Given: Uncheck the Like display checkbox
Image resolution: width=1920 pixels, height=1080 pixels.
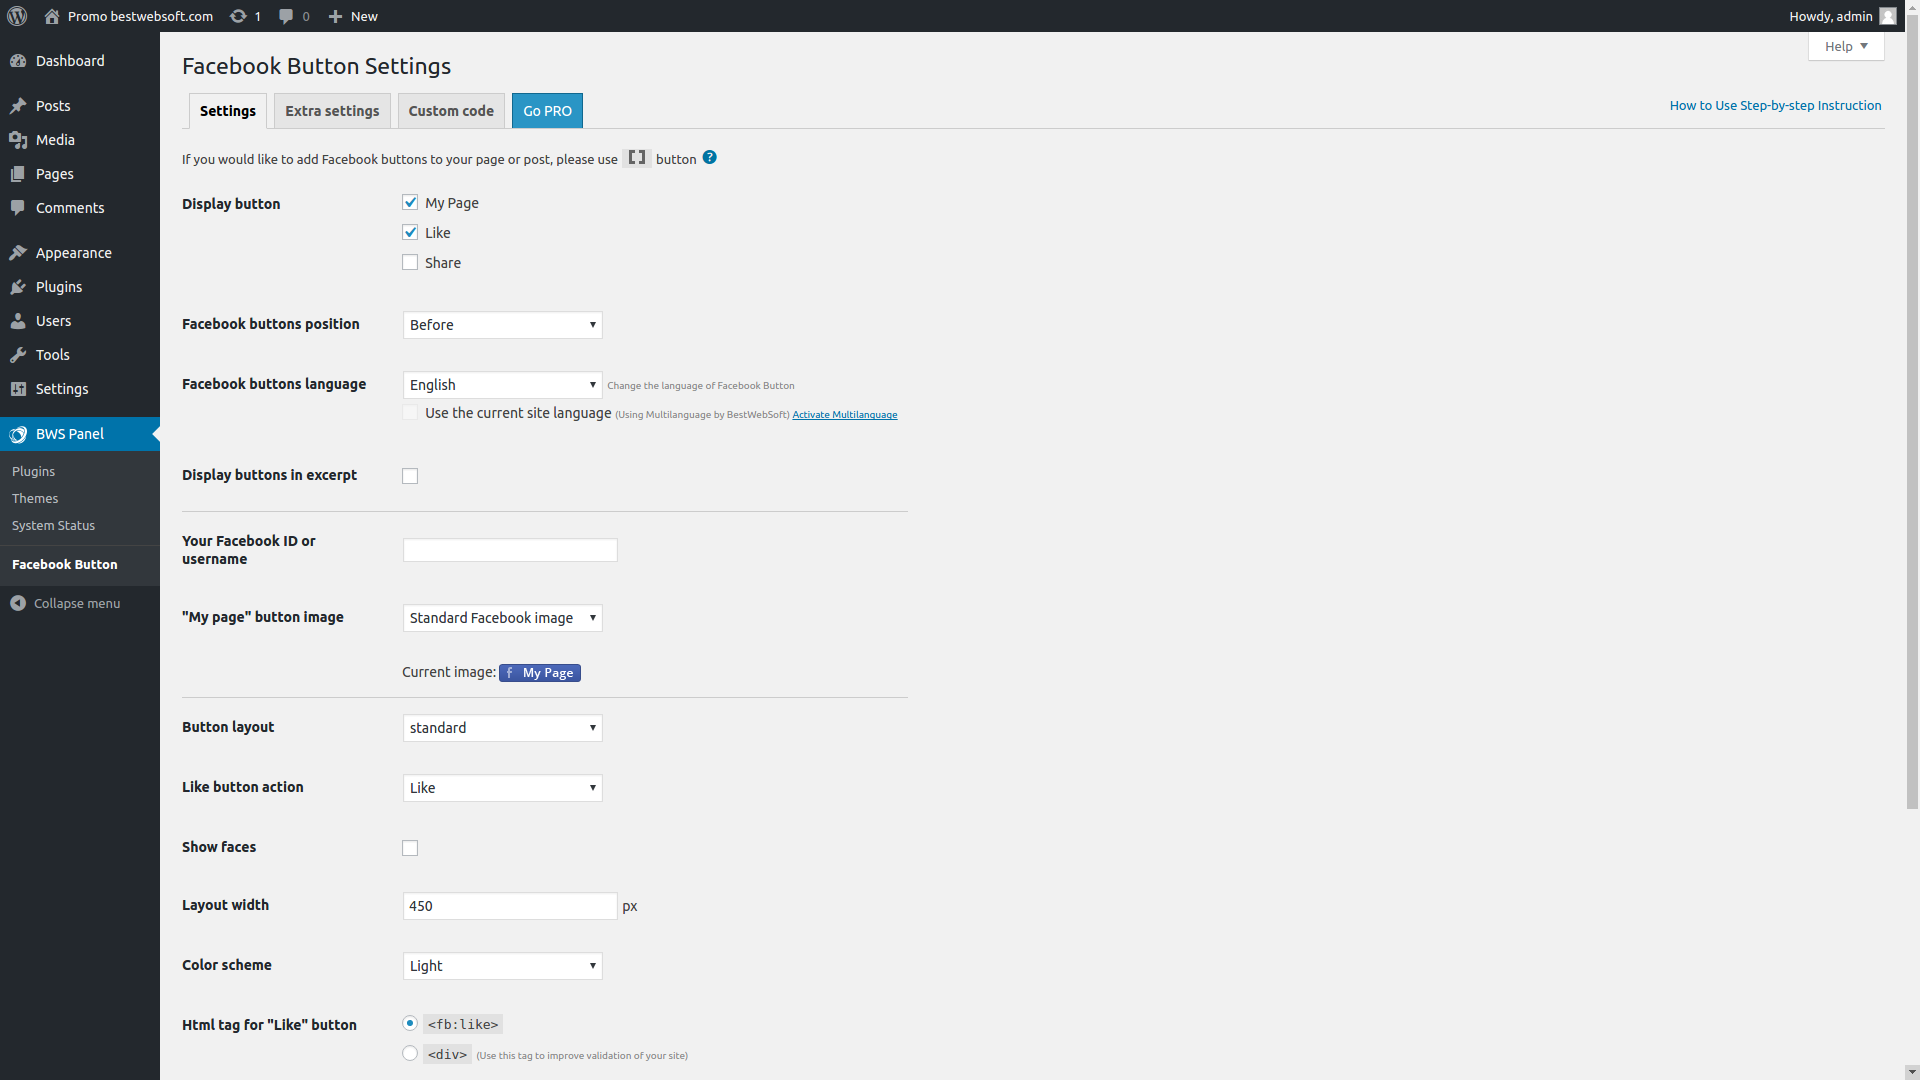Looking at the screenshot, I should click(x=410, y=232).
